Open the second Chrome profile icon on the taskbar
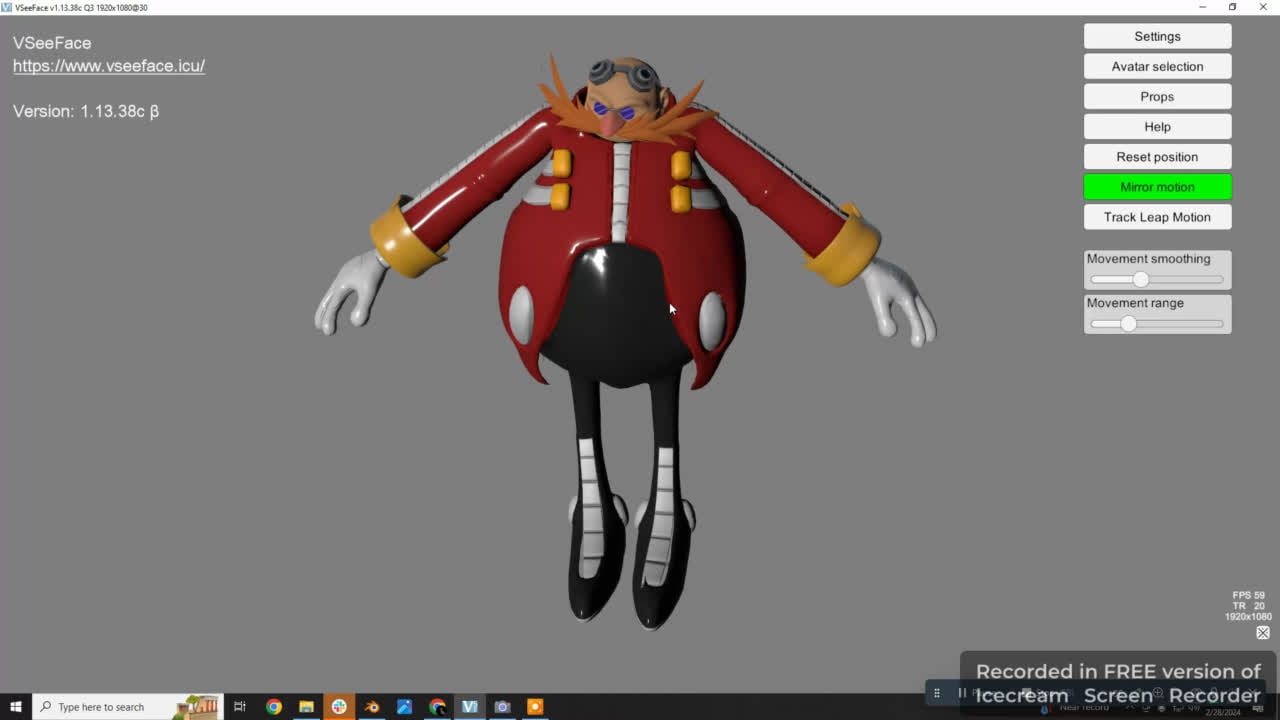 (x=437, y=707)
